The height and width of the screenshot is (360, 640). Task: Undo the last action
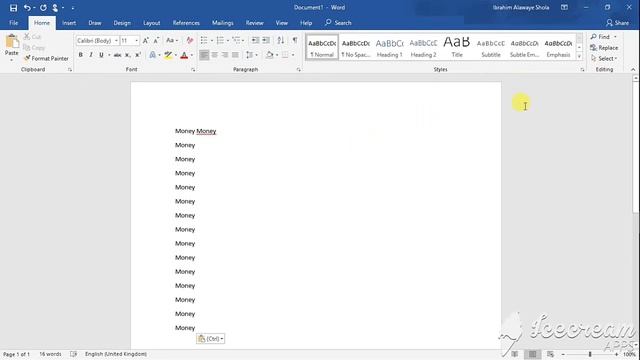(27, 8)
